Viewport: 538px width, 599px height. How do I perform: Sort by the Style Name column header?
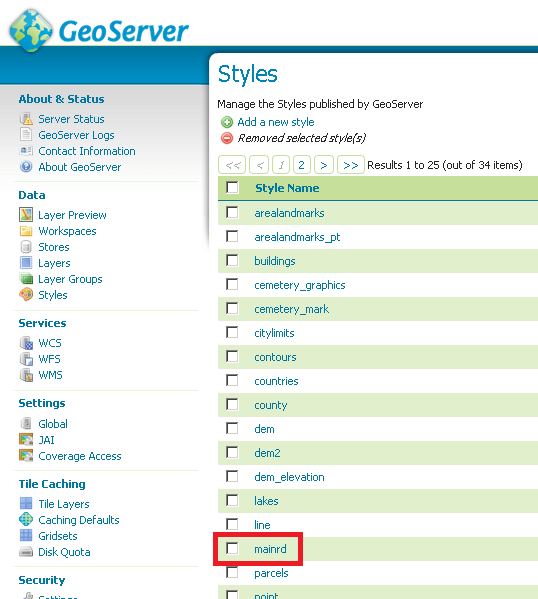[x=287, y=188]
